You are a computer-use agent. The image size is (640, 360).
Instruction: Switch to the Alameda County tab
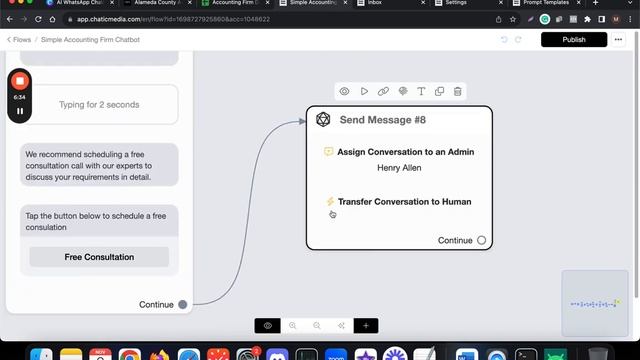(157, 2)
